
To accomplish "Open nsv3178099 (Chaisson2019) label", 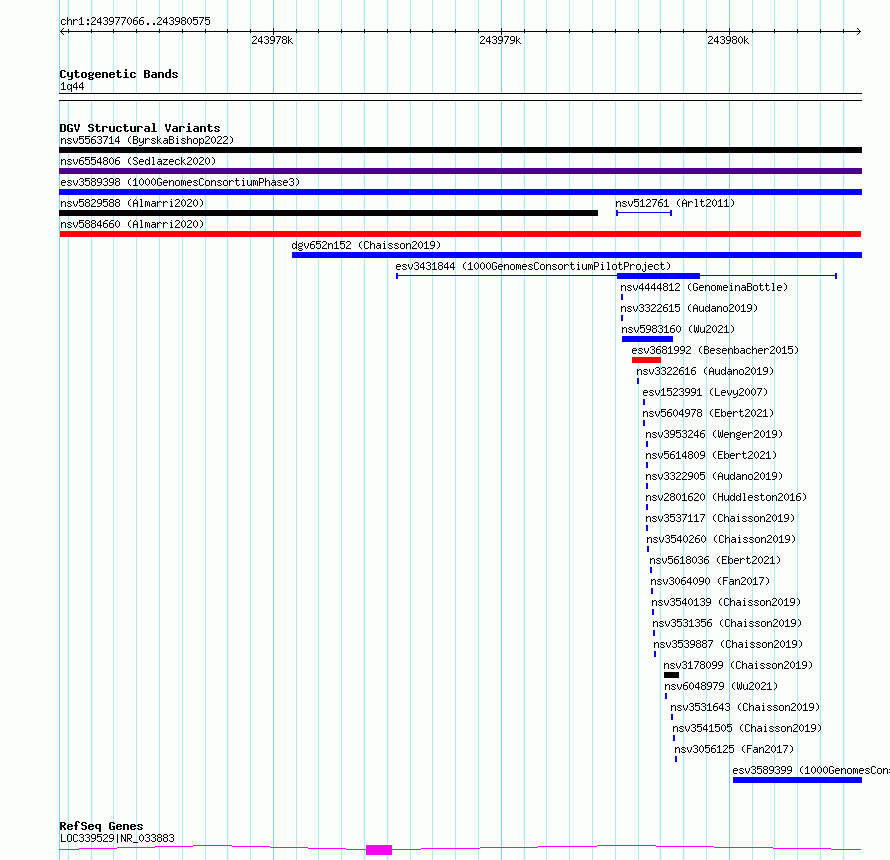I will 738,665.
